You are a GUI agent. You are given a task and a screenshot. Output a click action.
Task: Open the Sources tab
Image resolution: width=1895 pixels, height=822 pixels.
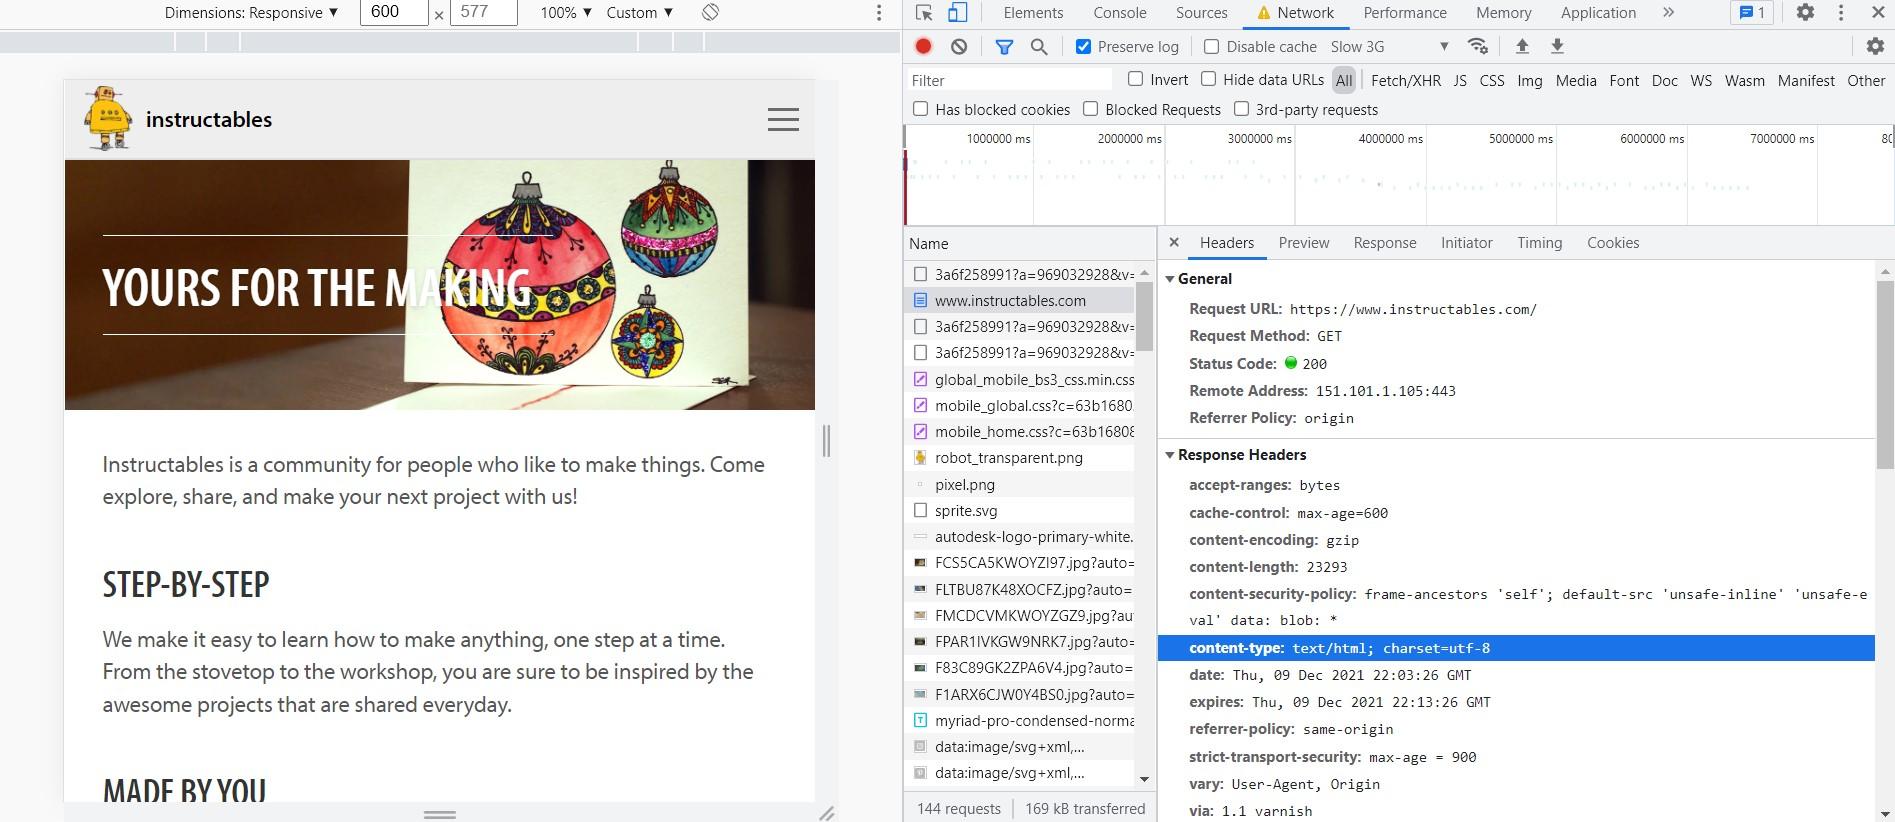tap(1201, 13)
